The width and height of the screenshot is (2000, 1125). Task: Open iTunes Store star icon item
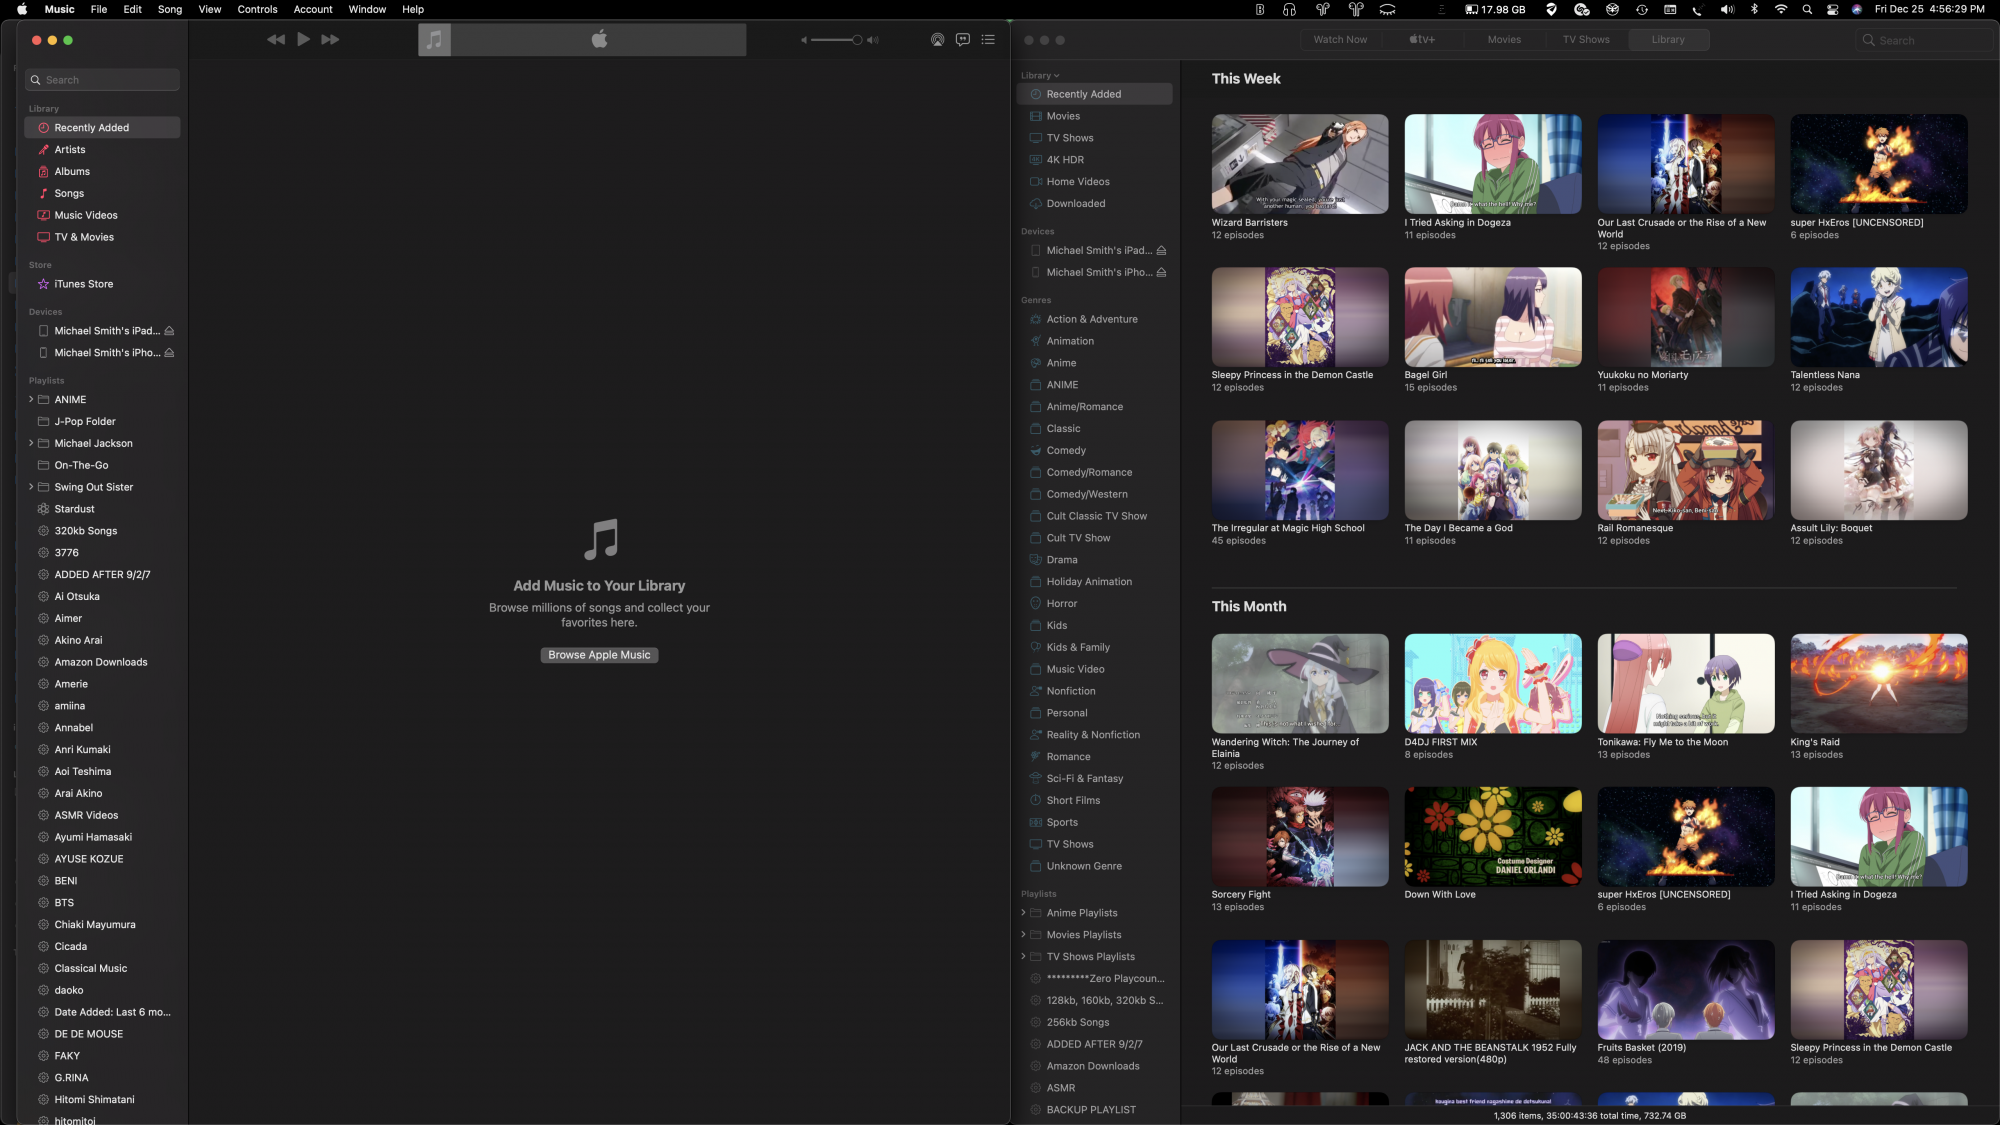[84, 284]
